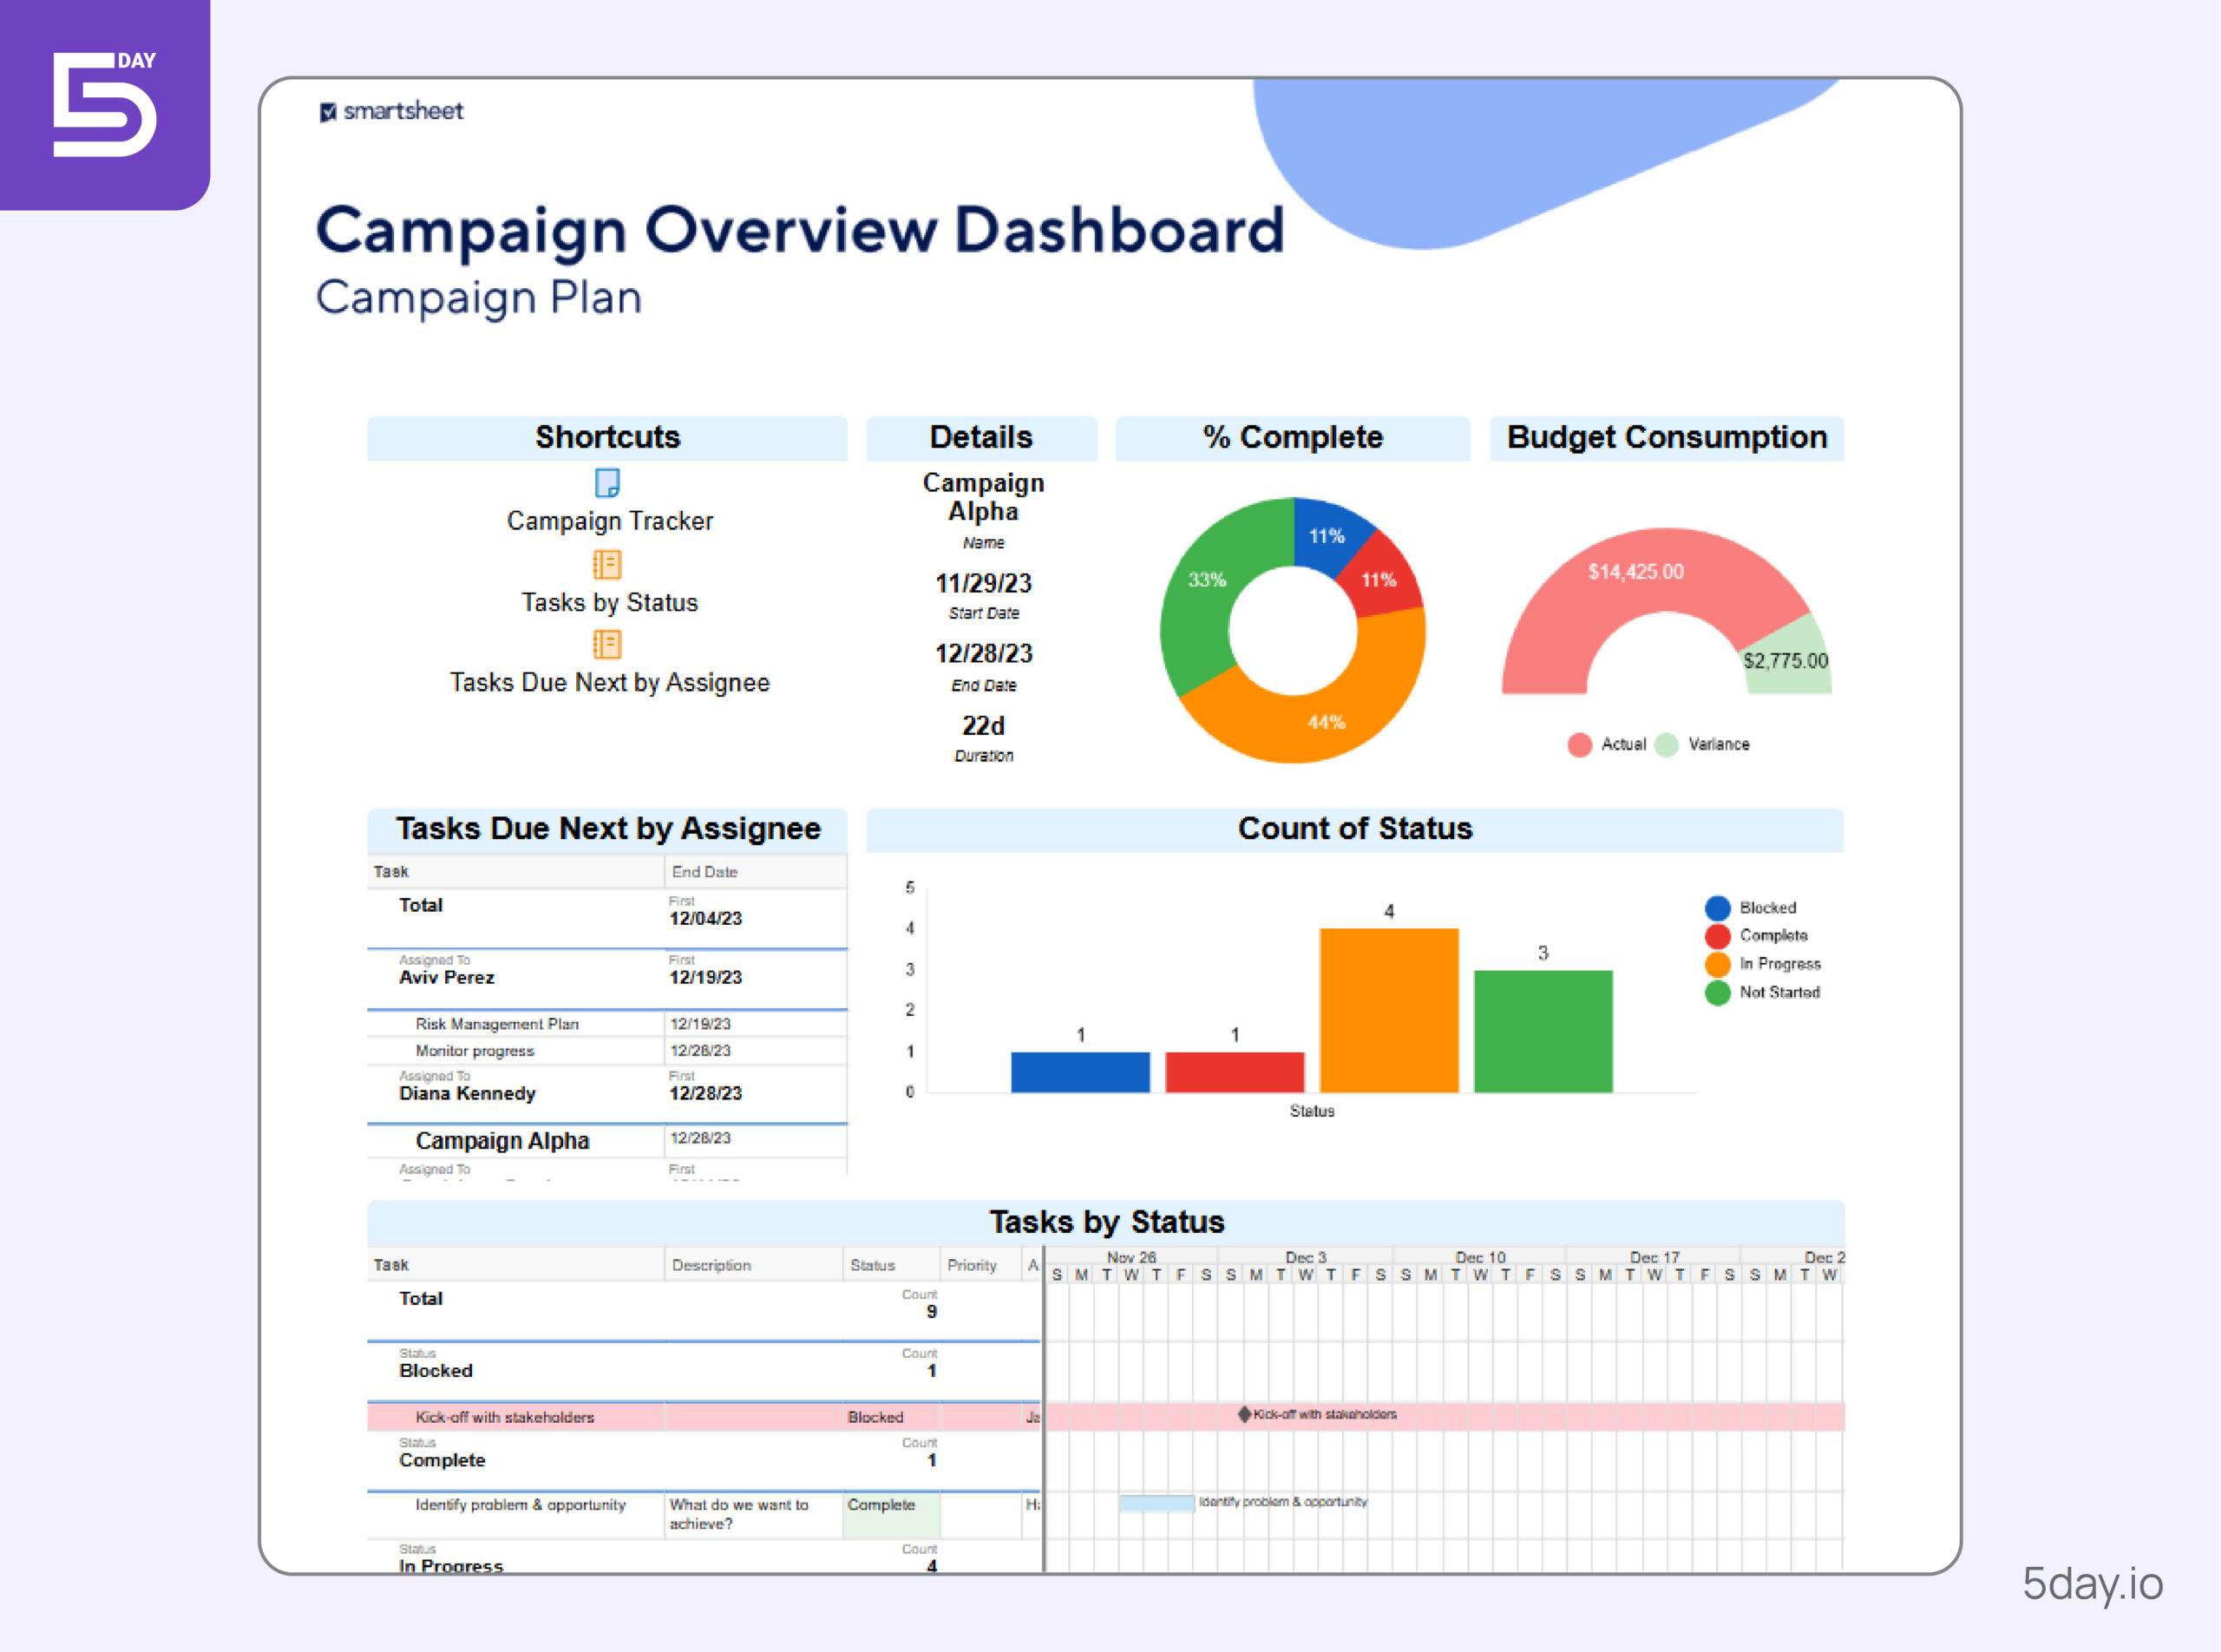The width and height of the screenshot is (2221, 1652).
Task: Select the Aviv Perez group row
Action: tap(607, 979)
